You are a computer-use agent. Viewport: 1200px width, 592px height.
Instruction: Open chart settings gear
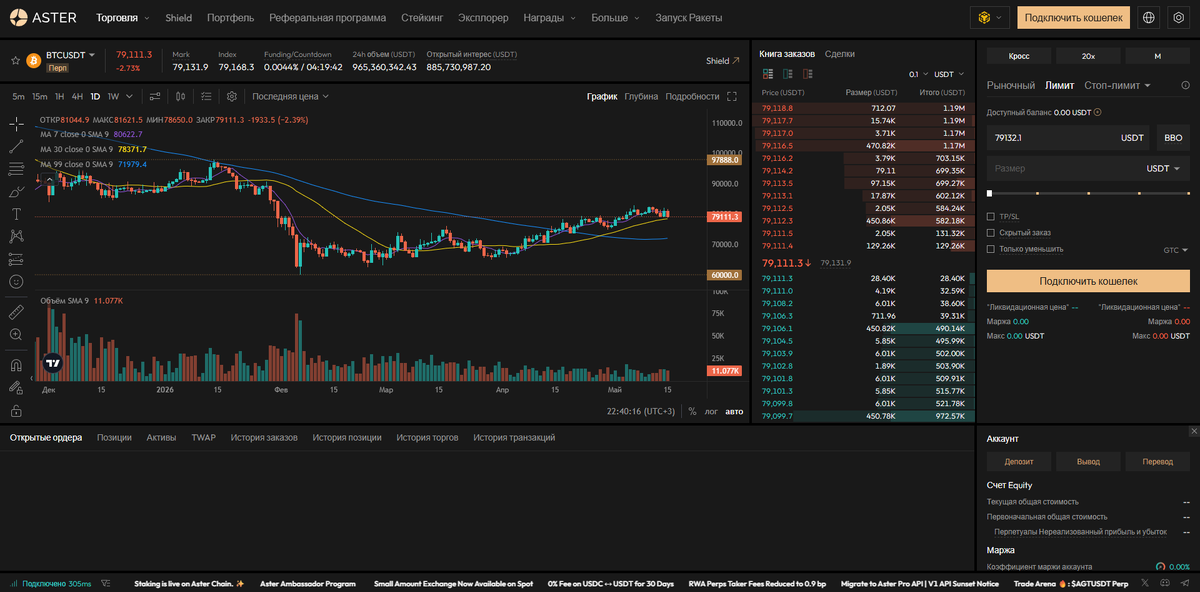click(232, 97)
